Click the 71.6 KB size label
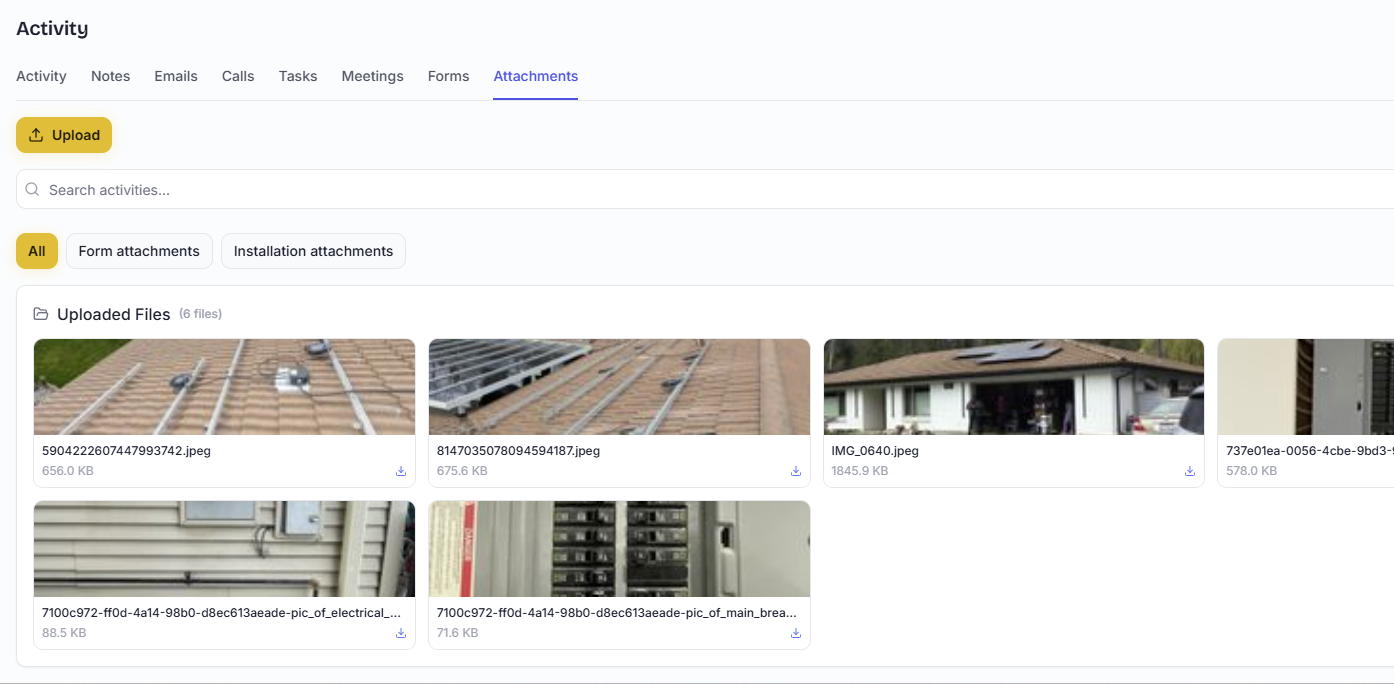Image resolution: width=1394 pixels, height=684 pixels. (458, 633)
